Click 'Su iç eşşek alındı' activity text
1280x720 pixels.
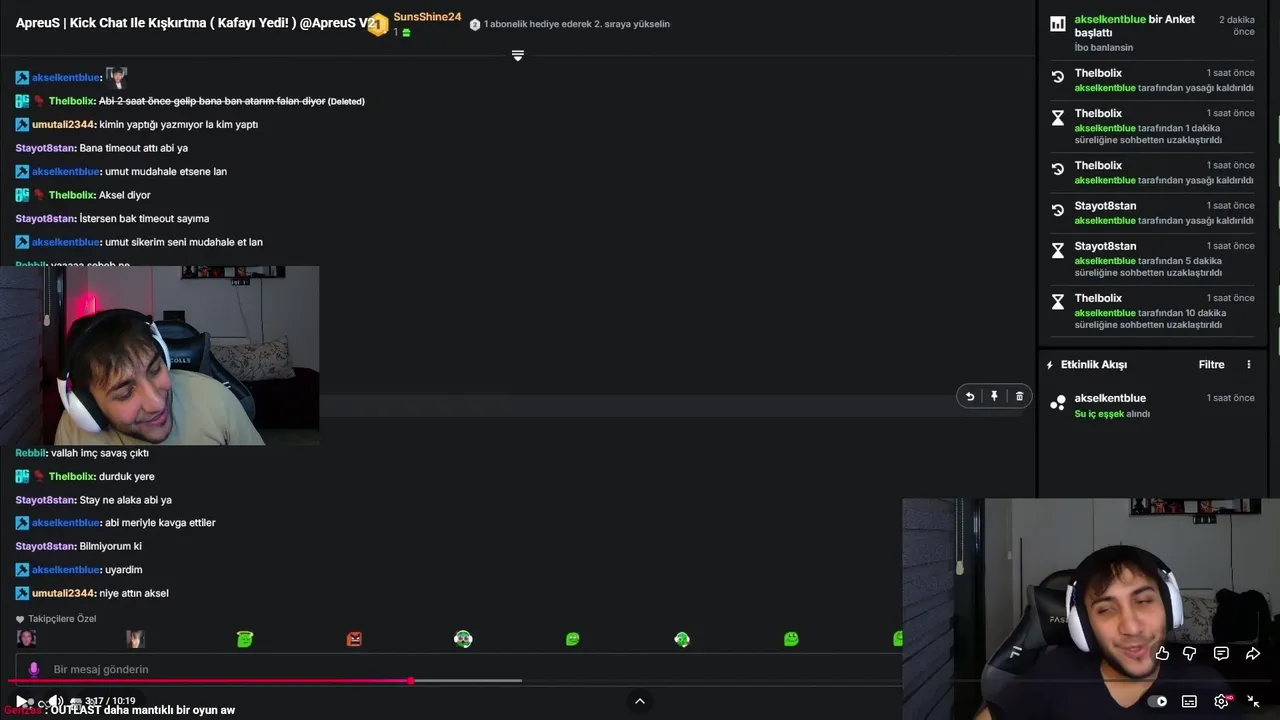coord(1112,414)
